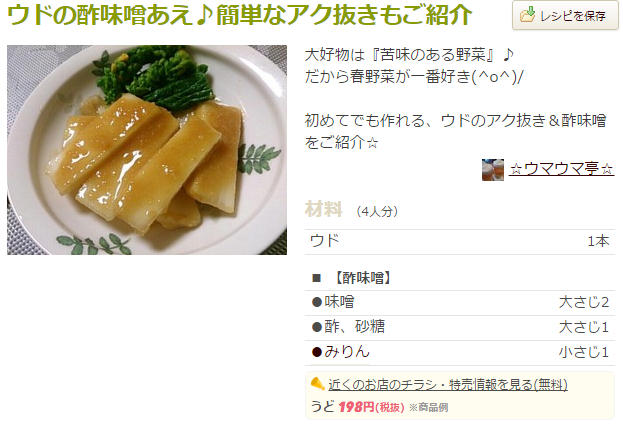Click the square marker before 【酢味噌】
The height and width of the screenshot is (433, 623).
tap(317, 278)
